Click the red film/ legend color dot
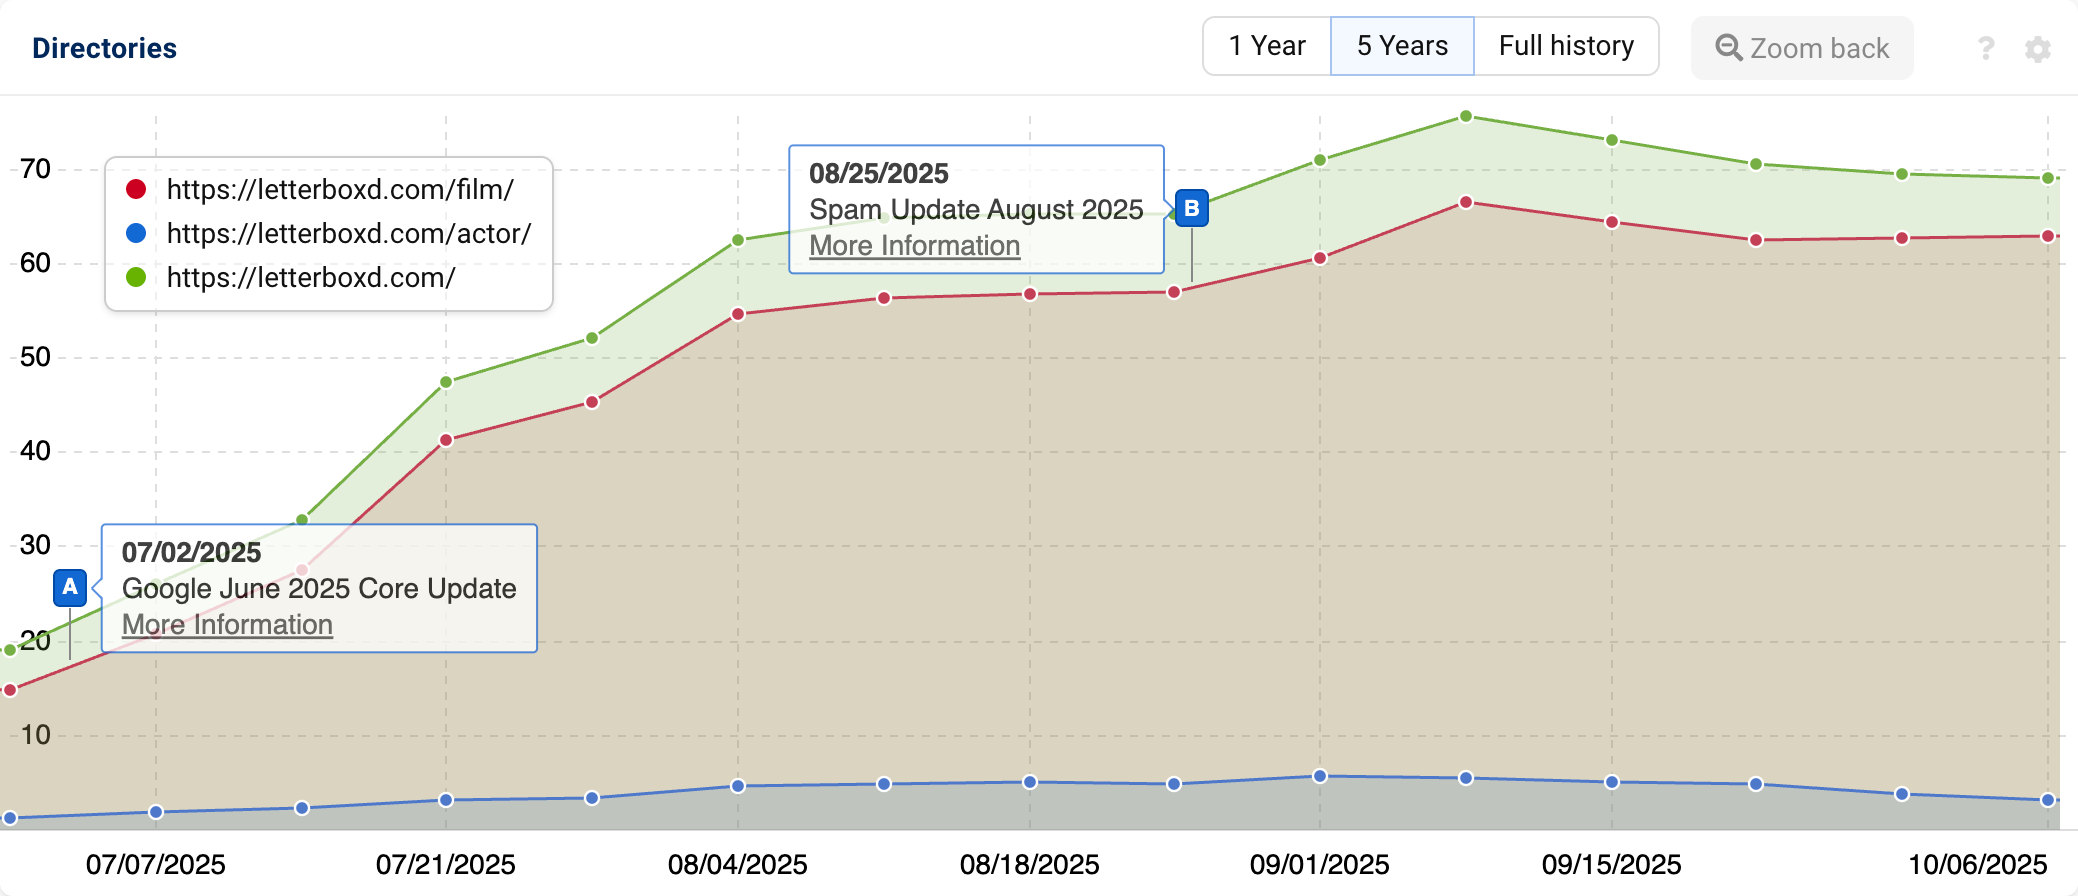 pos(136,189)
